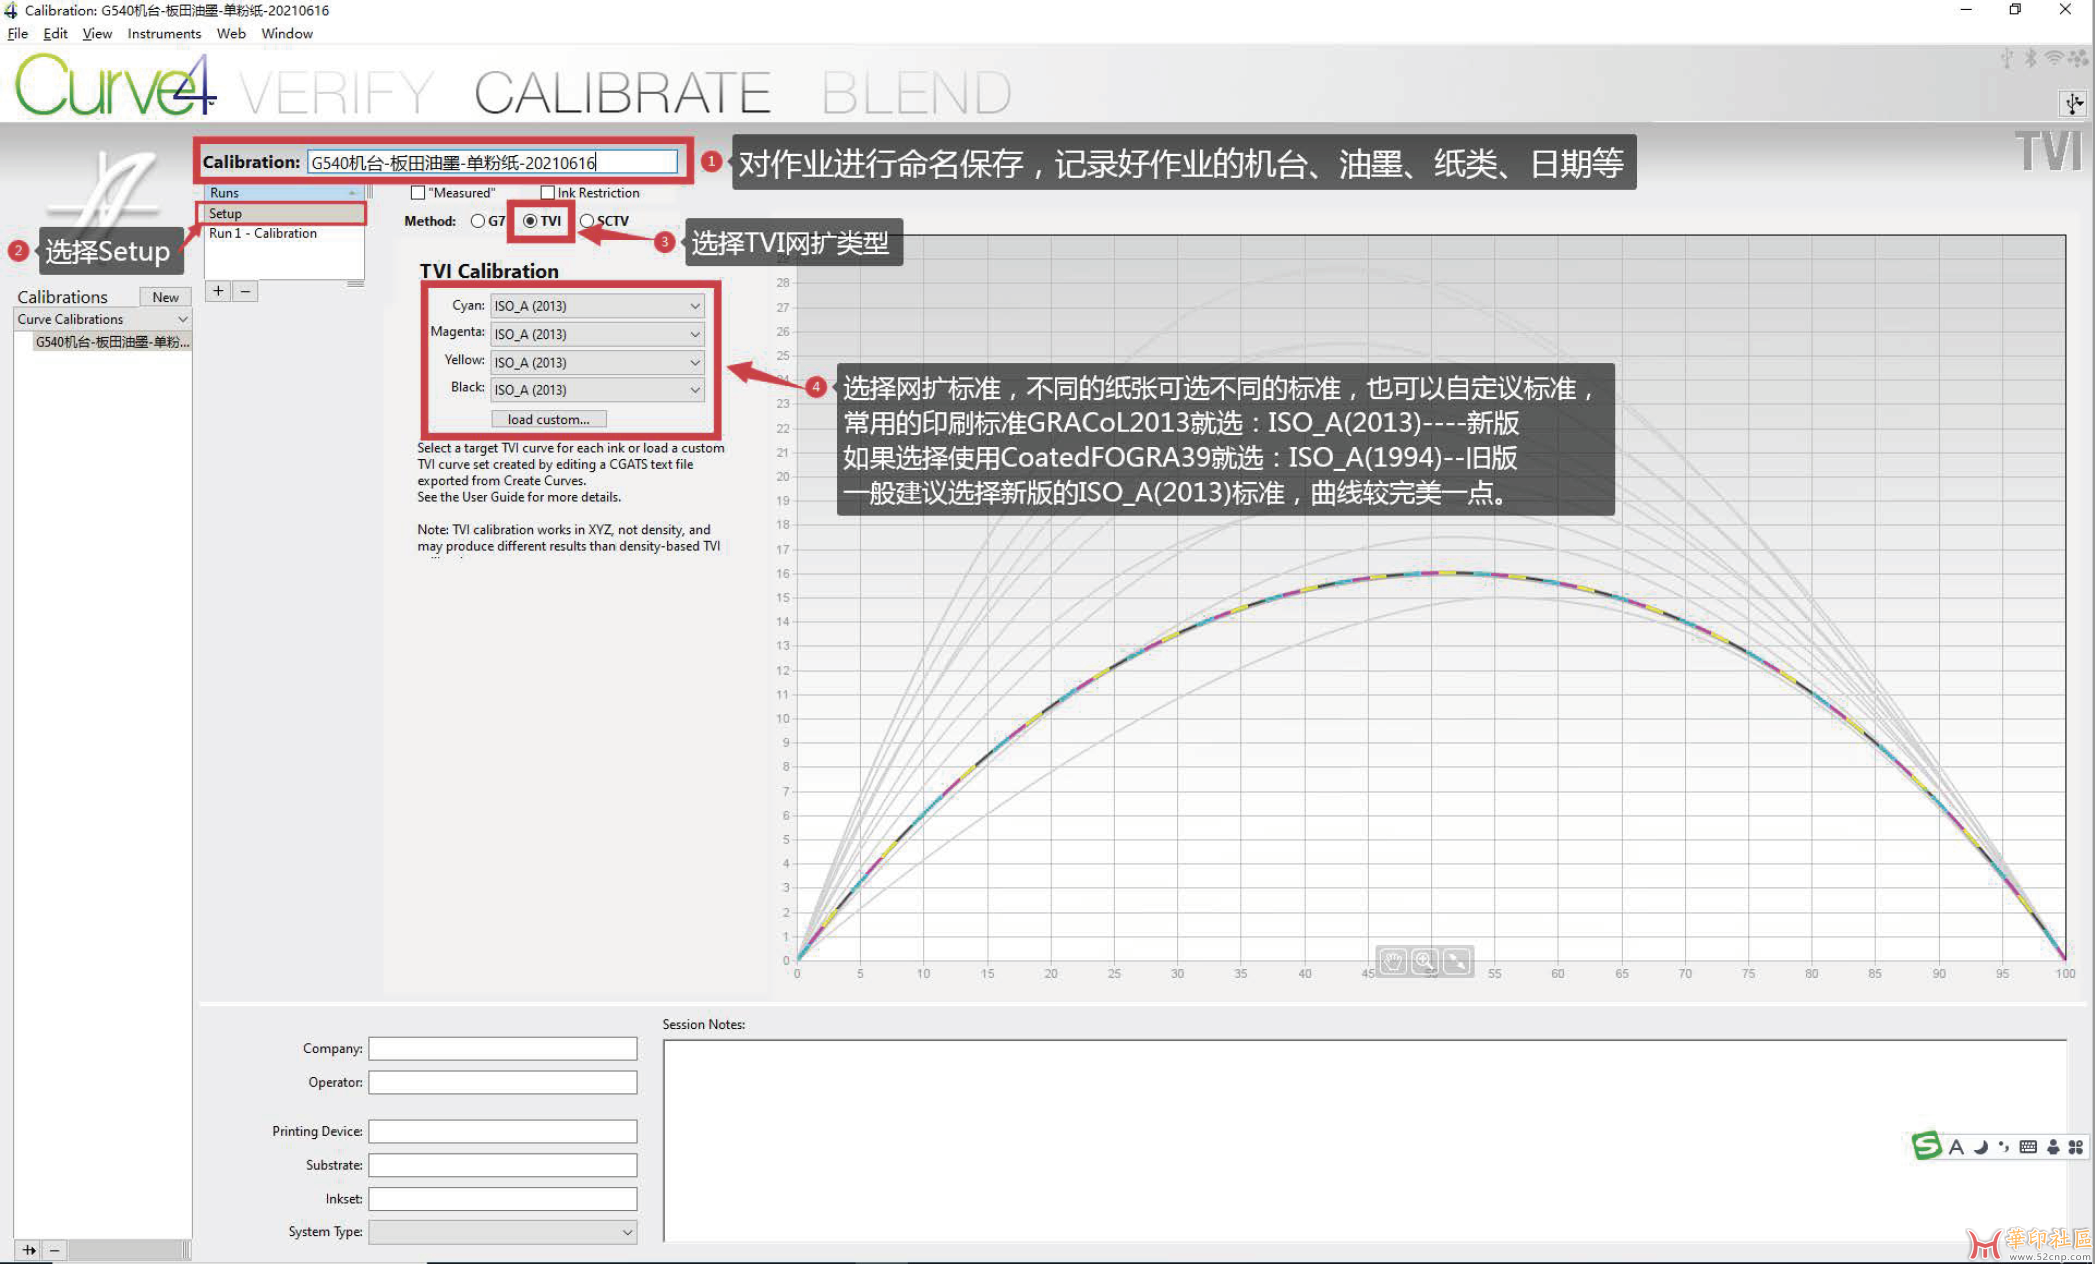This screenshot has width=2095, height=1264.
Task: Switch to the CALIBRATE mode tab
Action: click(x=622, y=93)
